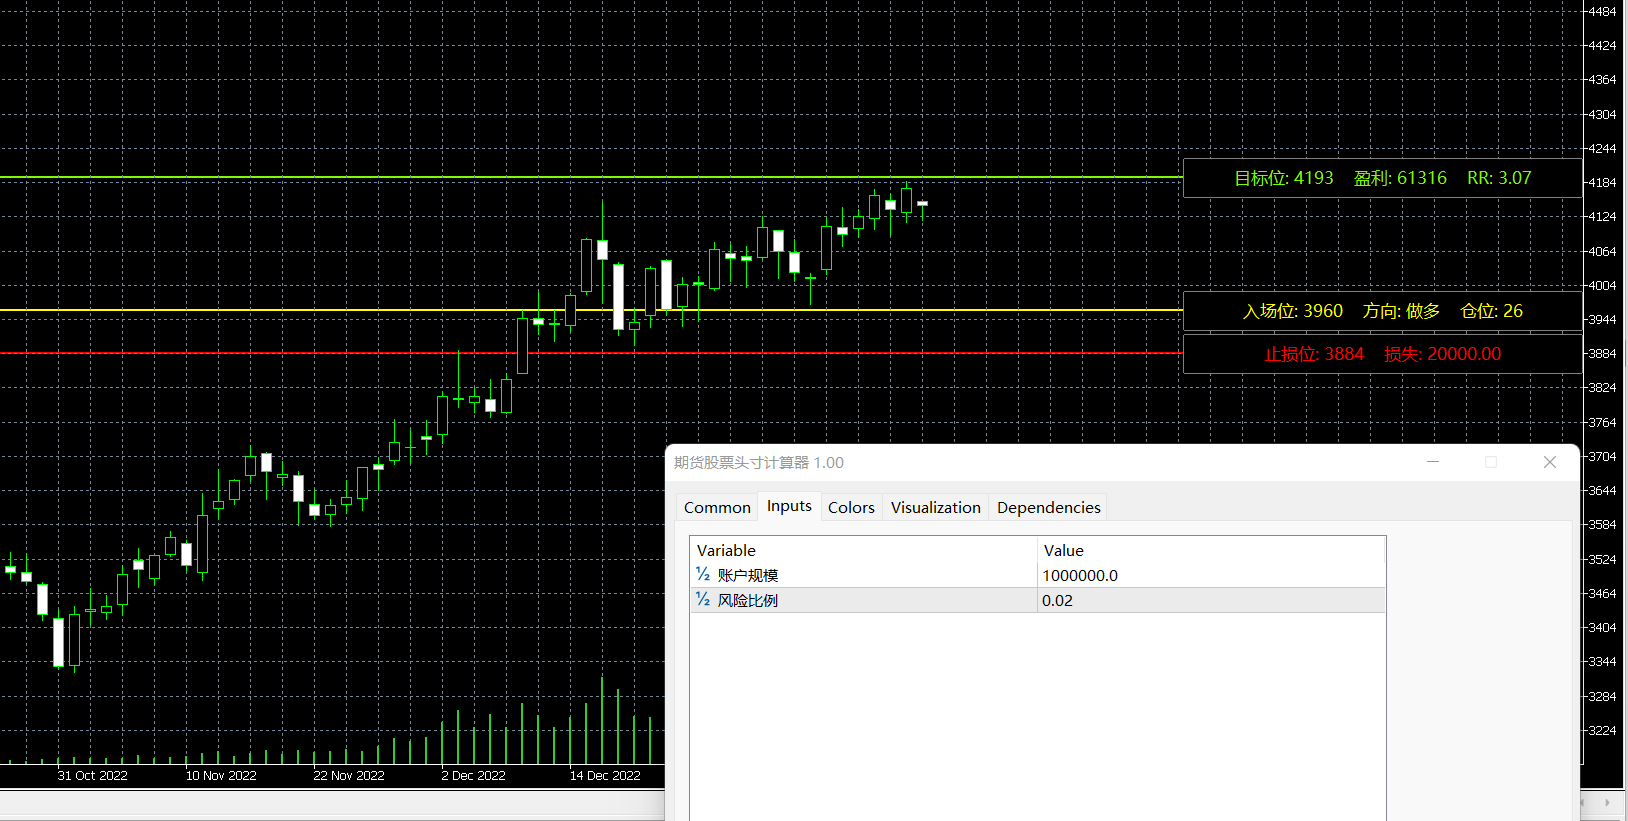Minimize the 期货股票头寸计算器 dialog

pos(1432,462)
